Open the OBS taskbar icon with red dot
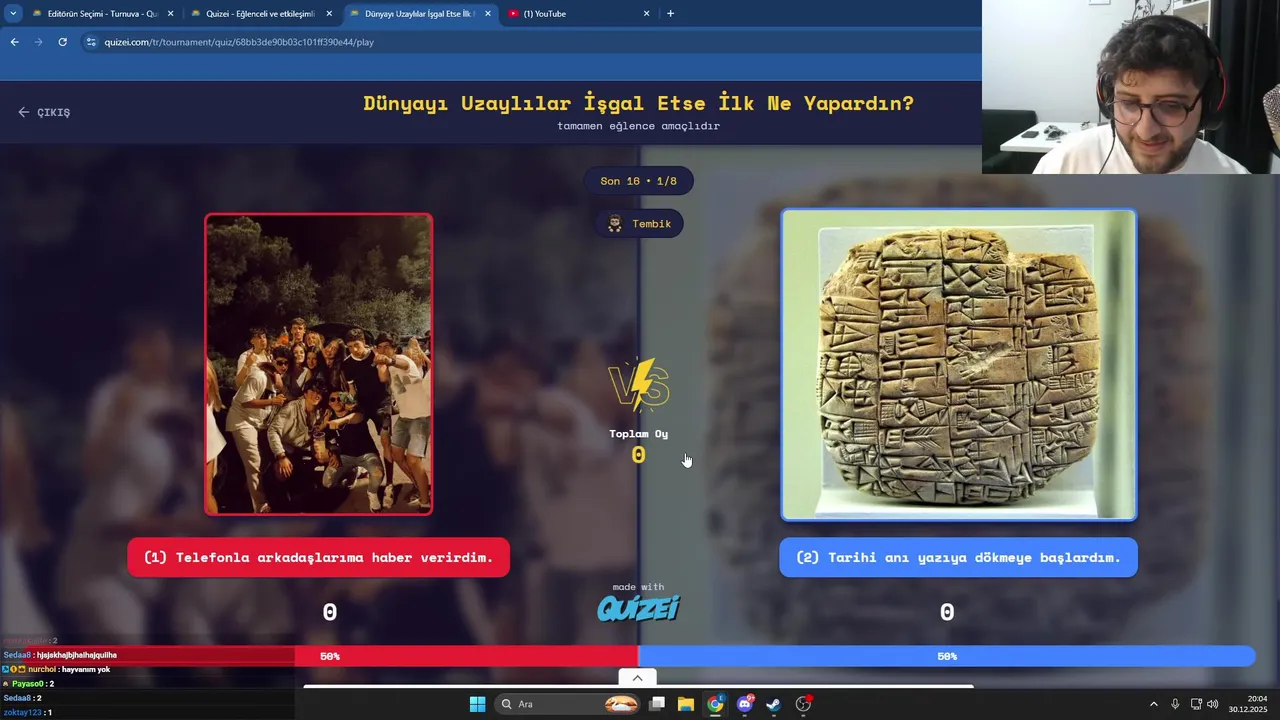The width and height of the screenshot is (1280, 720). [803, 704]
